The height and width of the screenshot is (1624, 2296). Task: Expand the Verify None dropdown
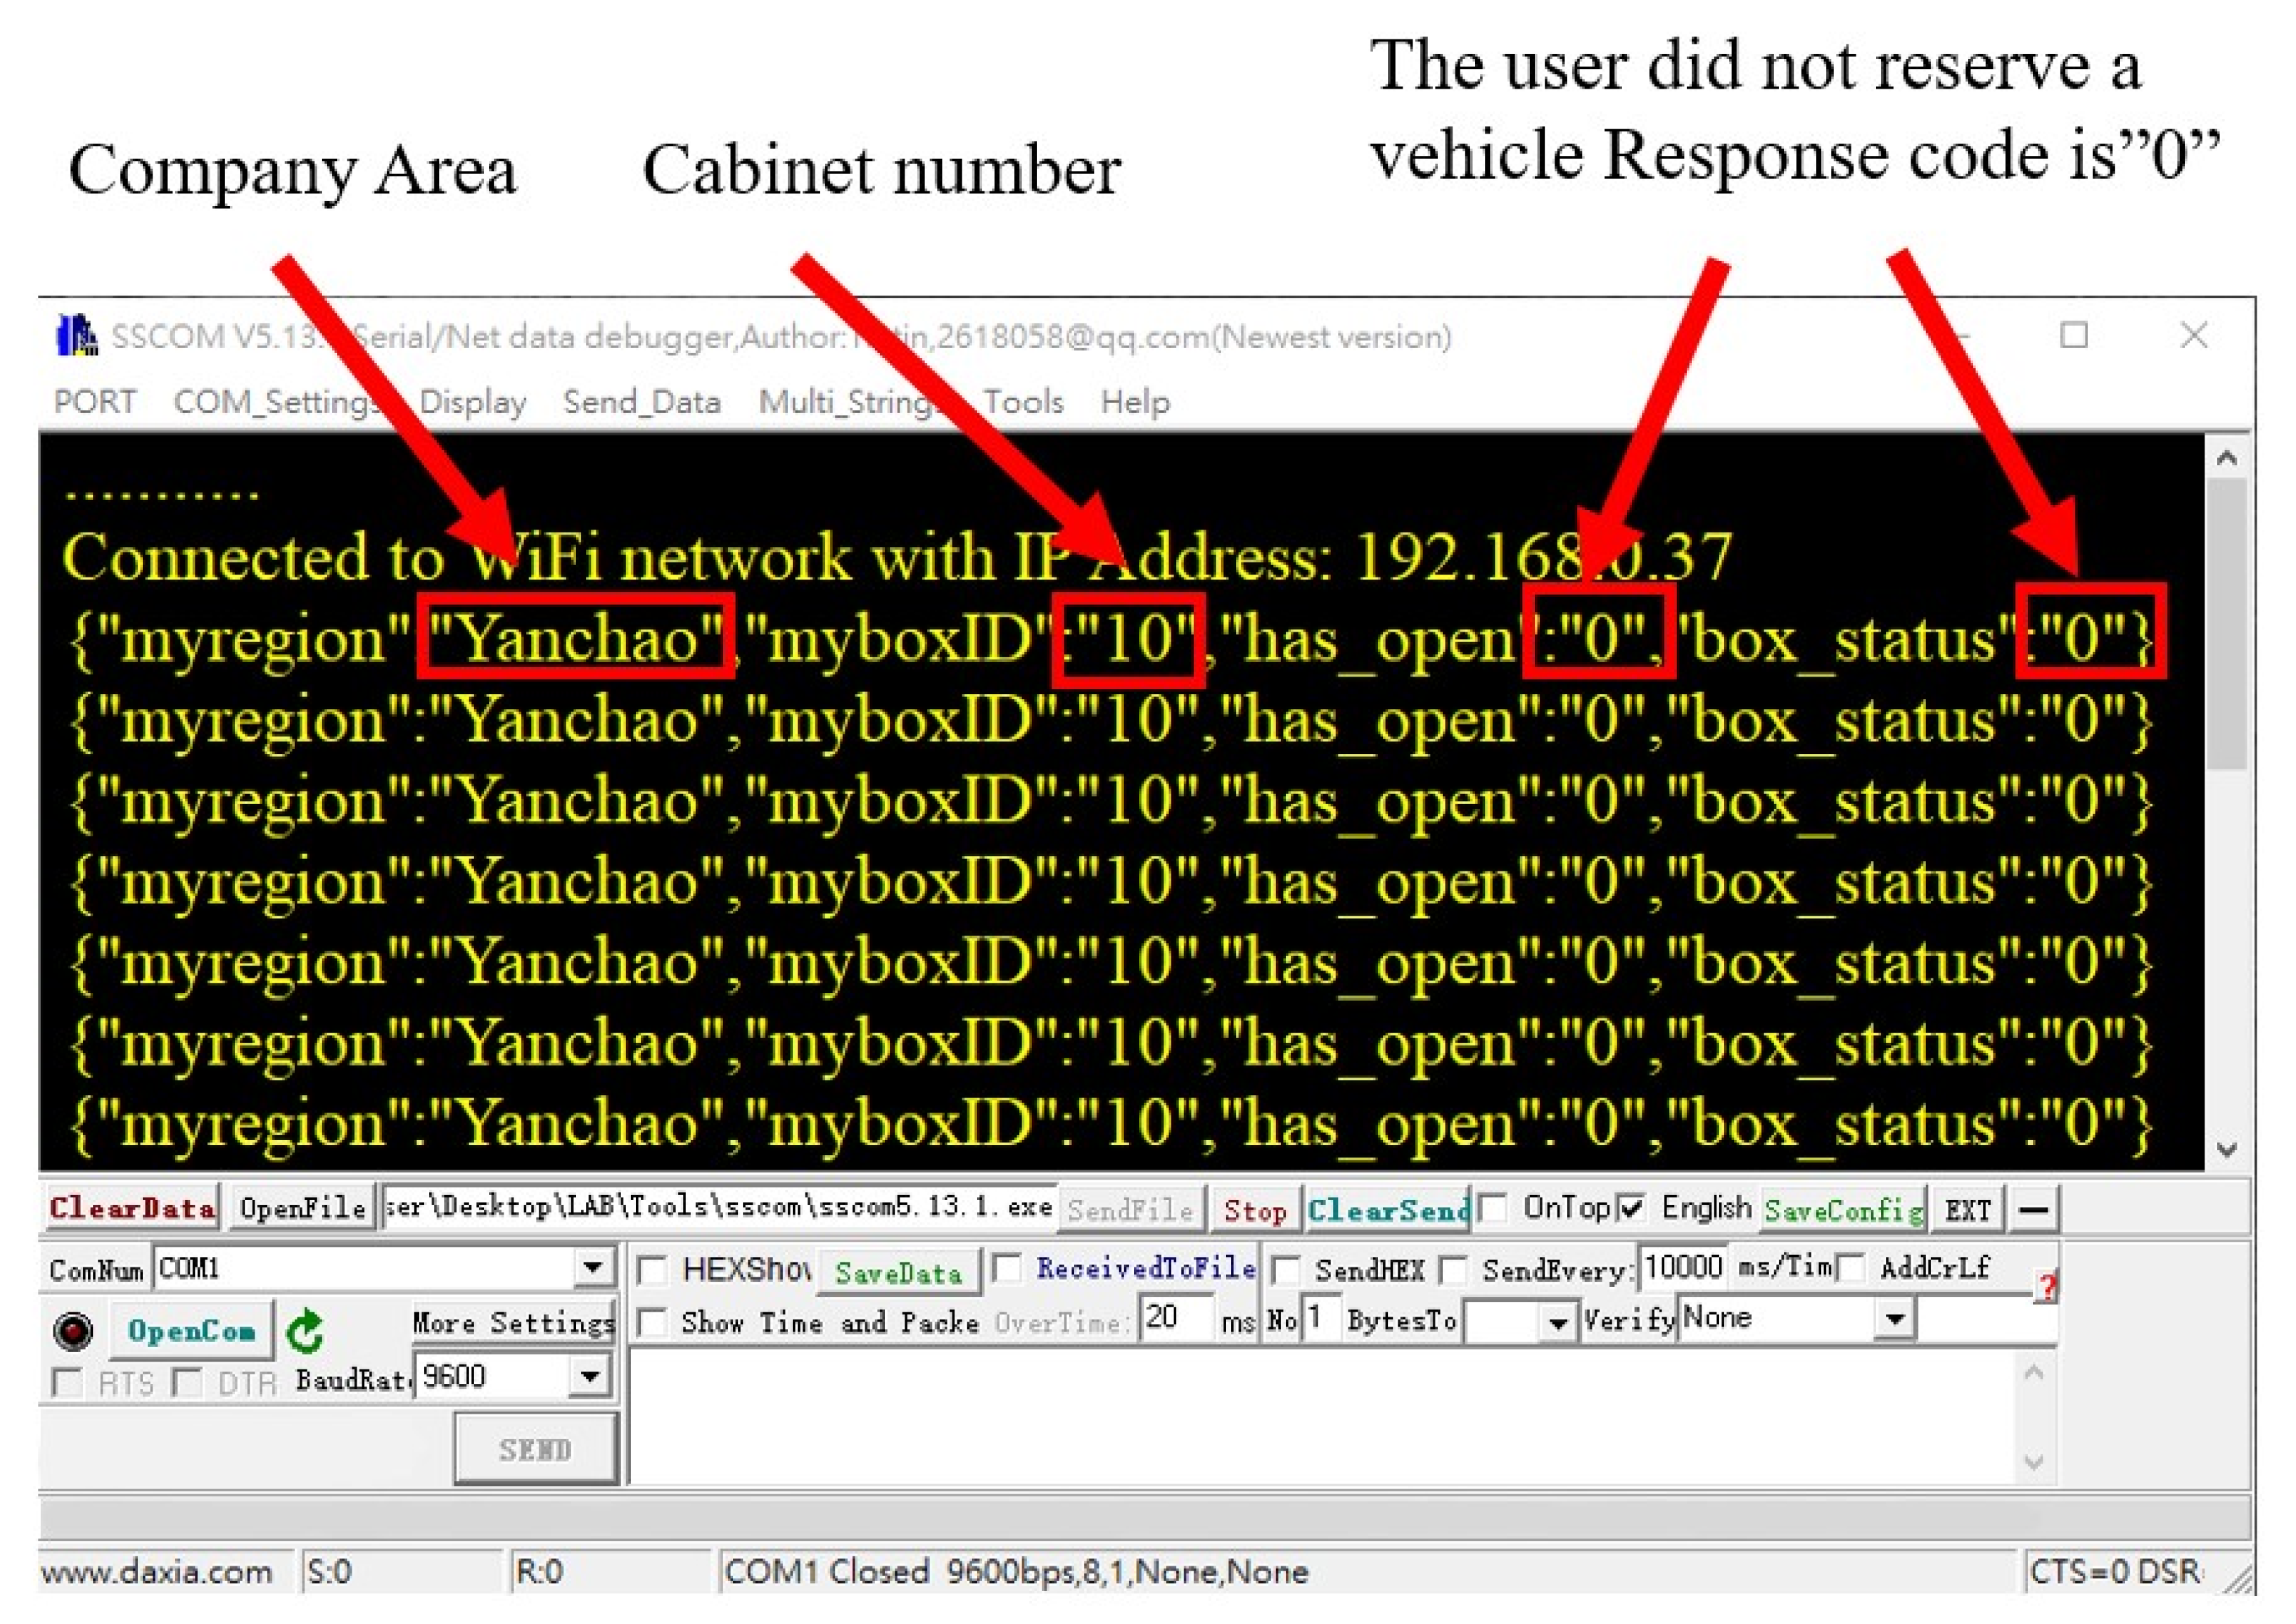pyautogui.click(x=1894, y=1318)
